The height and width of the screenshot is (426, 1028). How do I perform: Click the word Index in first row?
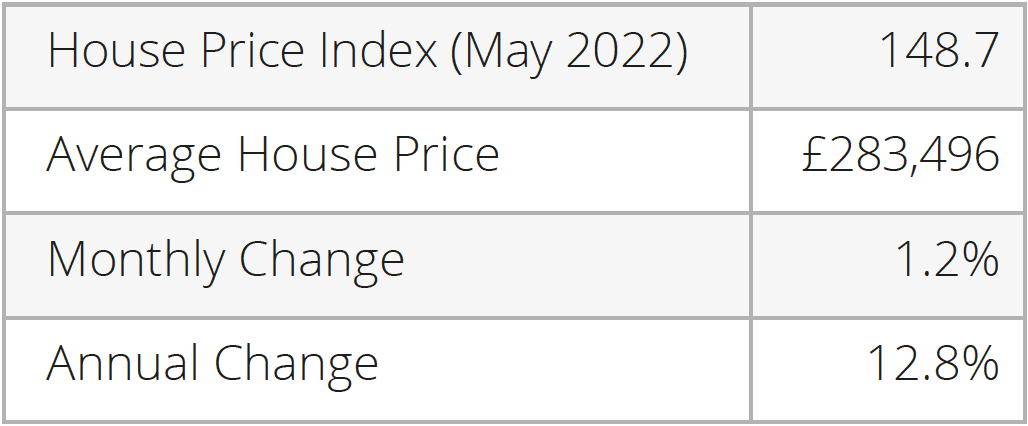click(378, 50)
